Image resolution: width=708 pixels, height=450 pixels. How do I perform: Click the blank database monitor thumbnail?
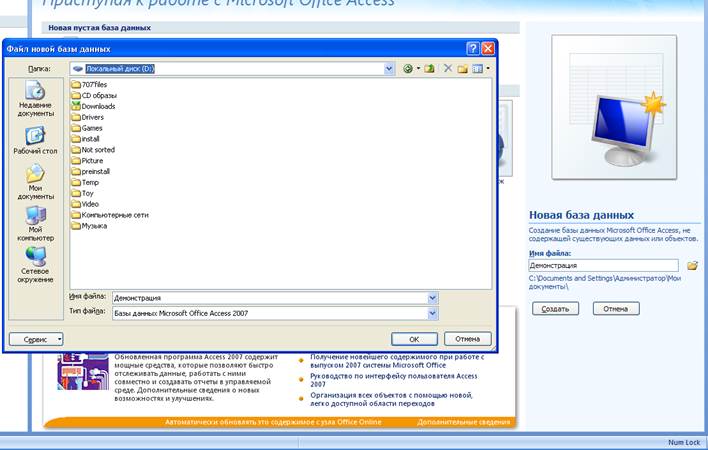tap(614, 107)
